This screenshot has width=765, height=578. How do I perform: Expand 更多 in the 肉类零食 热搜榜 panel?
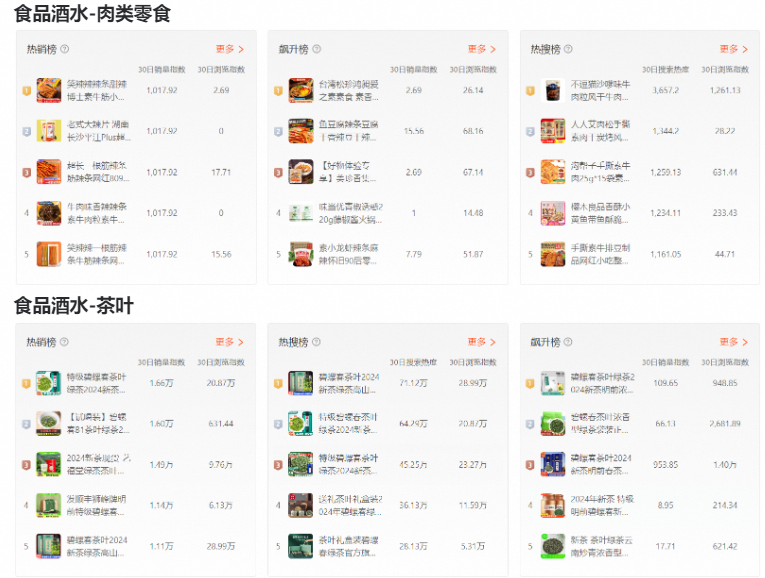pos(733,49)
